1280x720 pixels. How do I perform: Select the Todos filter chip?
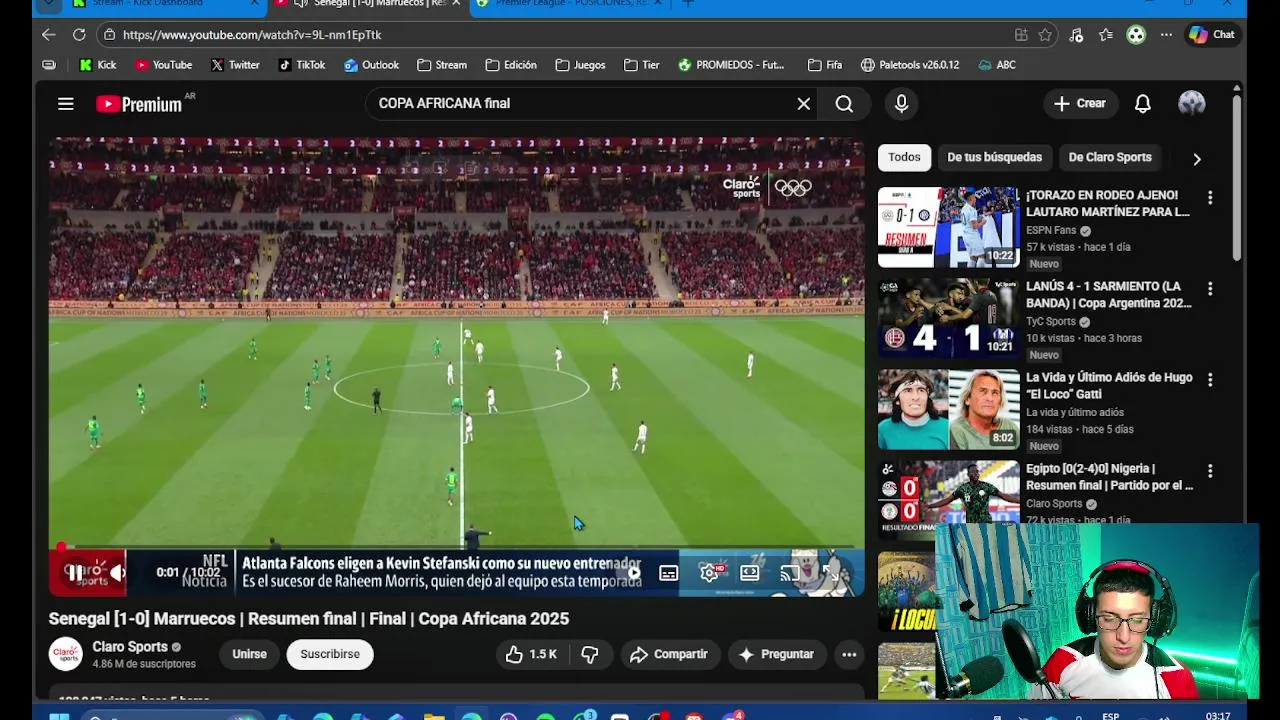coord(904,157)
